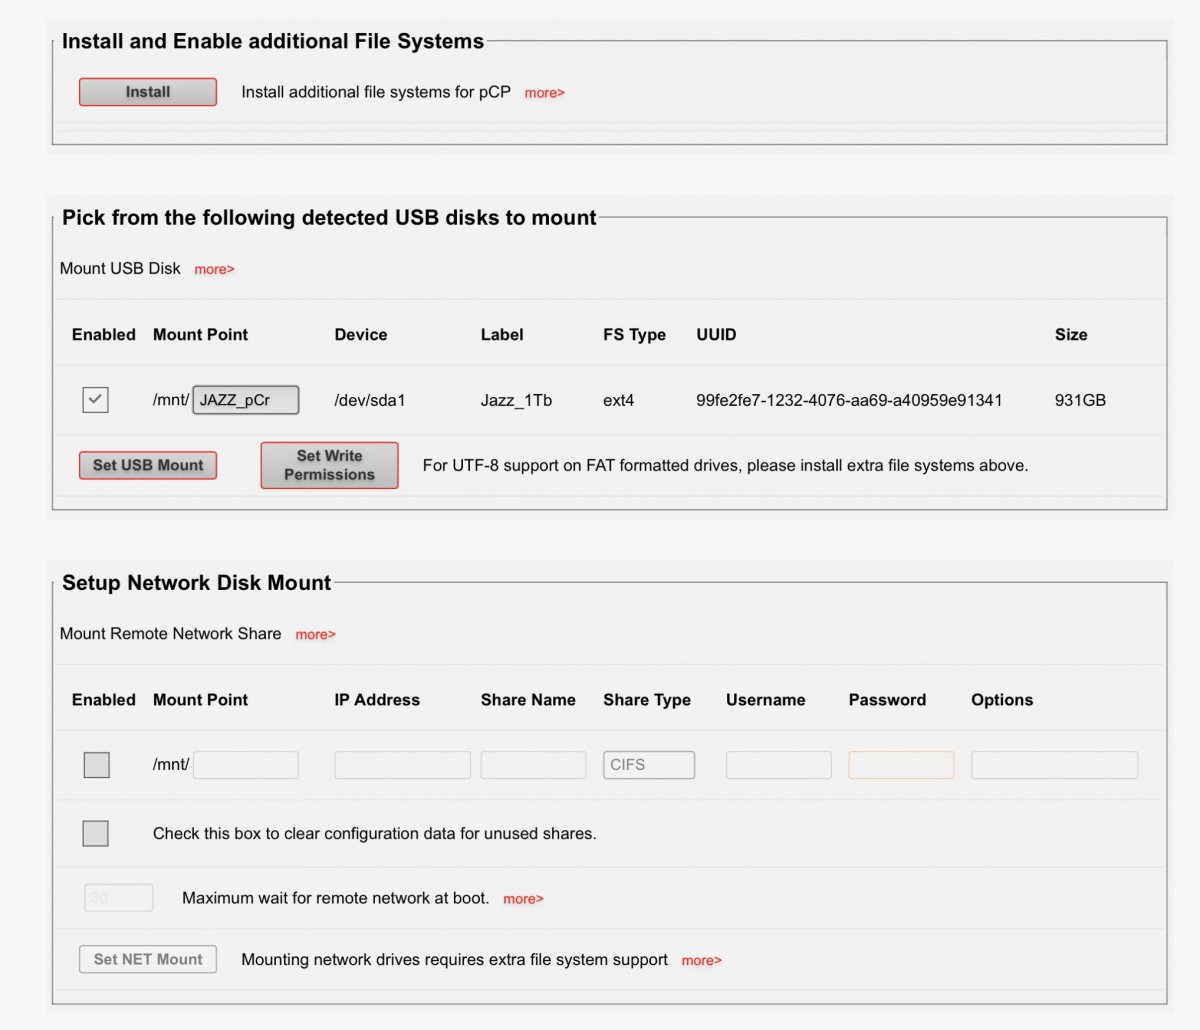This screenshot has height=1030, width=1200.
Task: Click Set Write Permissions button
Action: [329, 465]
